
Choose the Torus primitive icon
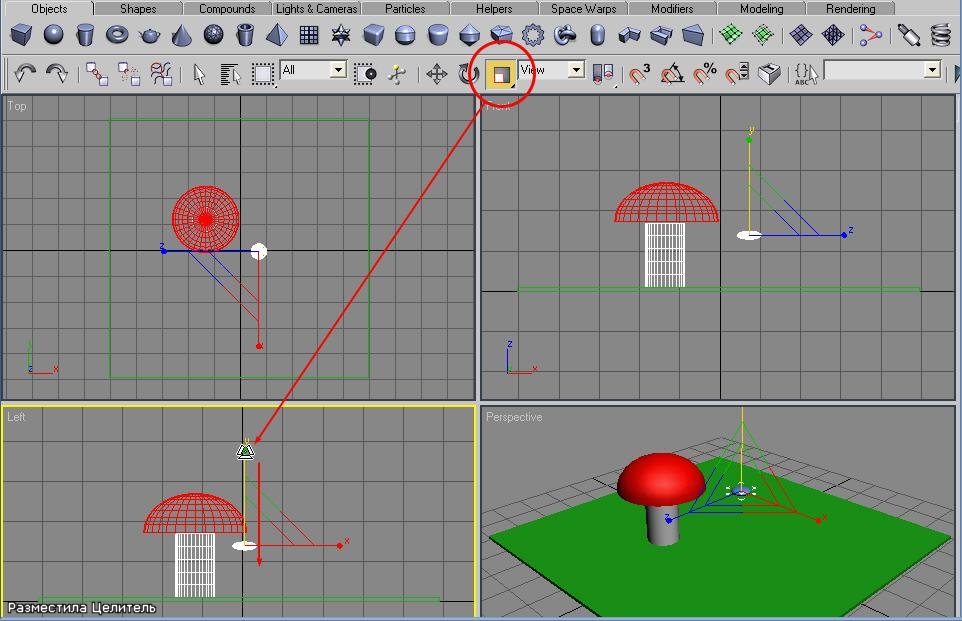coord(117,35)
